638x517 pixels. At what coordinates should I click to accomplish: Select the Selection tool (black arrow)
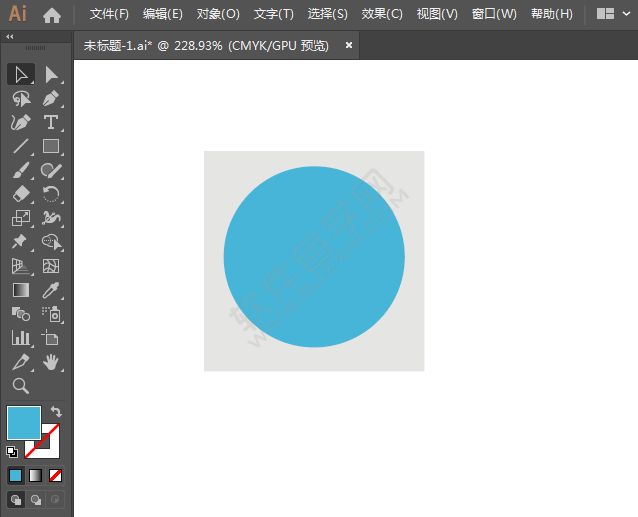pos(21,74)
